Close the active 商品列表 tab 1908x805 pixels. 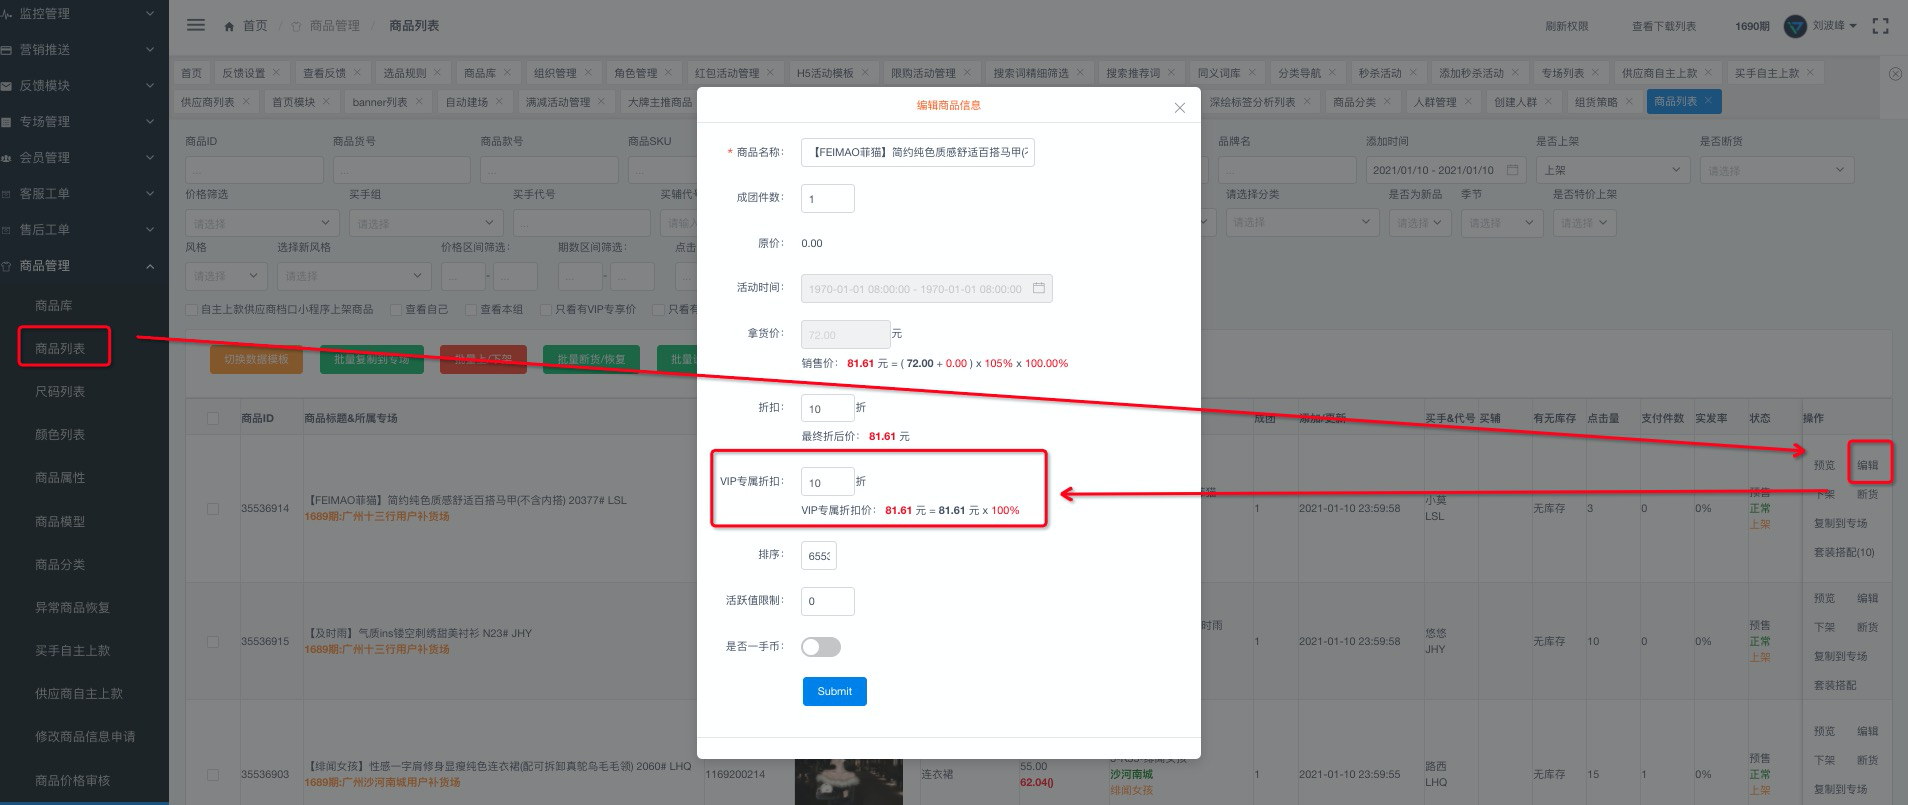pos(1708,101)
